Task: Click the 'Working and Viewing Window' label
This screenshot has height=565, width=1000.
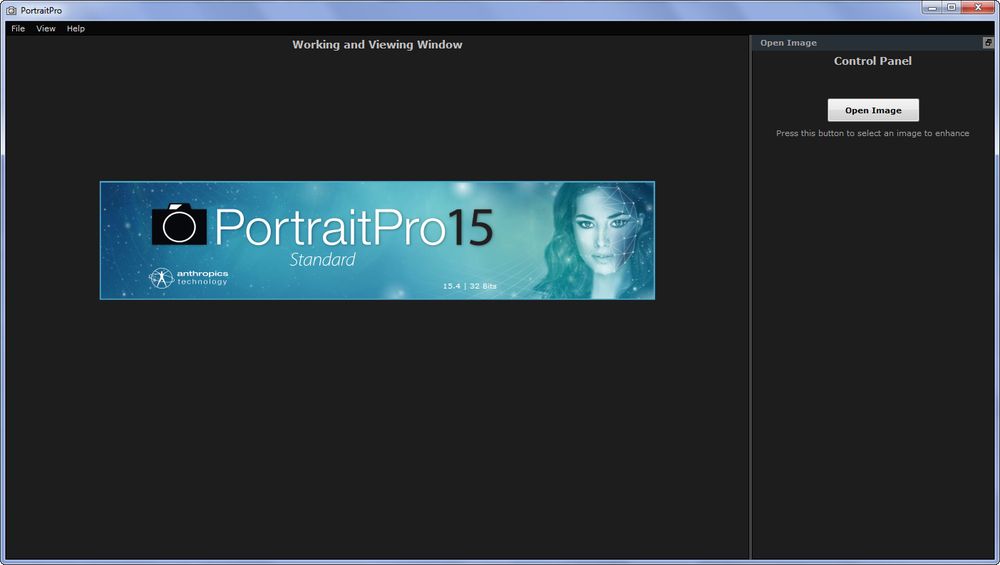Action: click(x=377, y=45)
